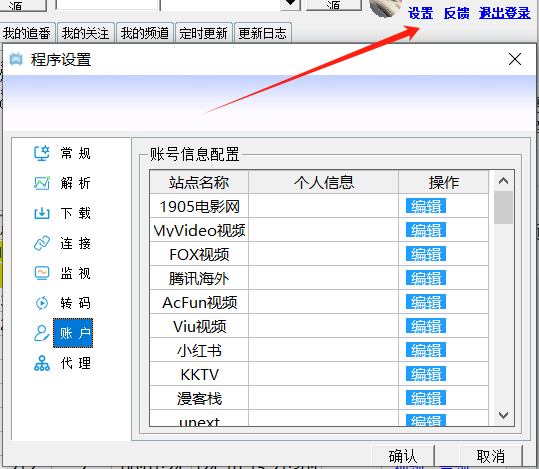539x469 pixels.
Task: Click the Viu视频 site name cell
Action: (x=199, y=326)
